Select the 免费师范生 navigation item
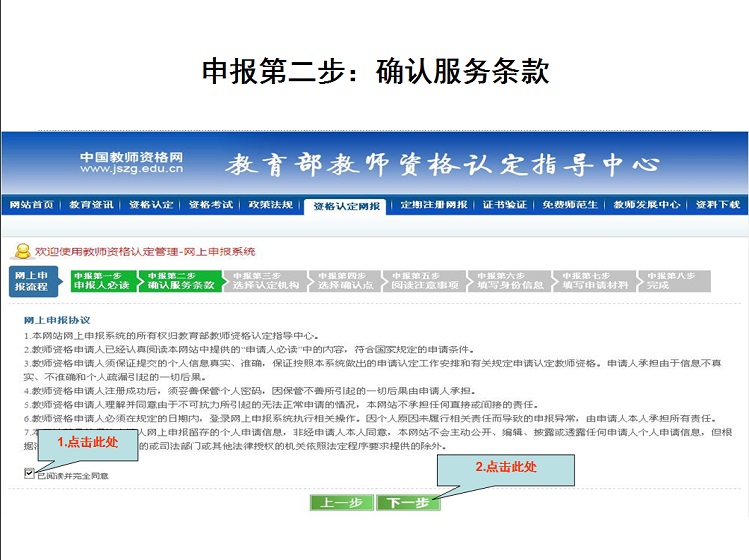The width and height of the screenshot is (749, 560). 570,205
